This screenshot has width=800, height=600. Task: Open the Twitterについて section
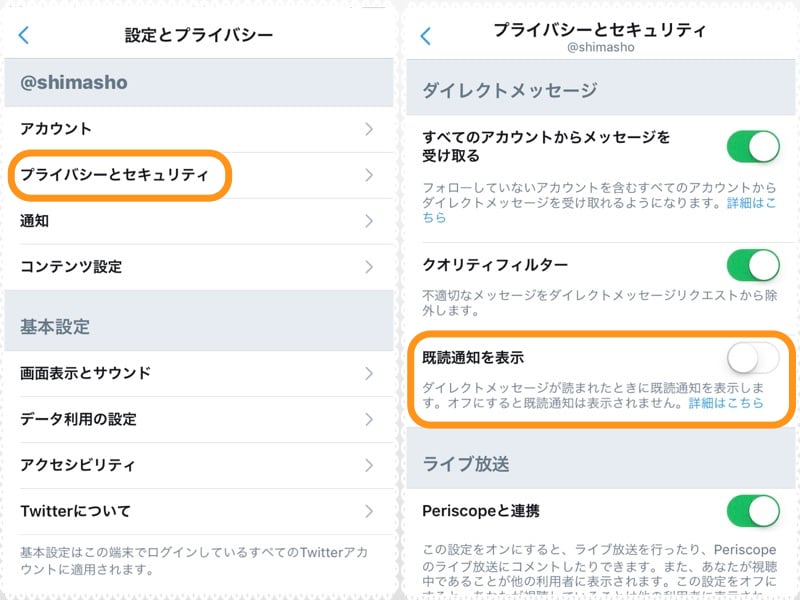click(x=120, y=511)
